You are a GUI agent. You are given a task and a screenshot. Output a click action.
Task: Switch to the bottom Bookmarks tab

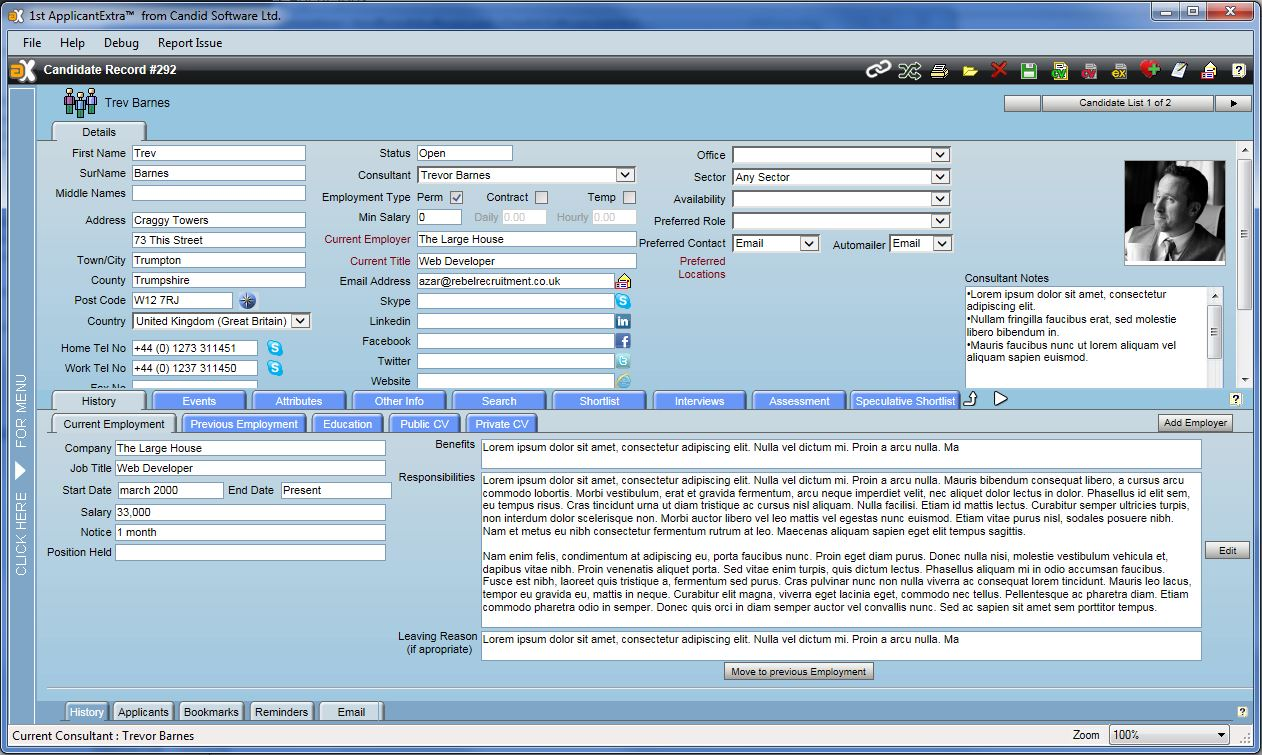211,712
